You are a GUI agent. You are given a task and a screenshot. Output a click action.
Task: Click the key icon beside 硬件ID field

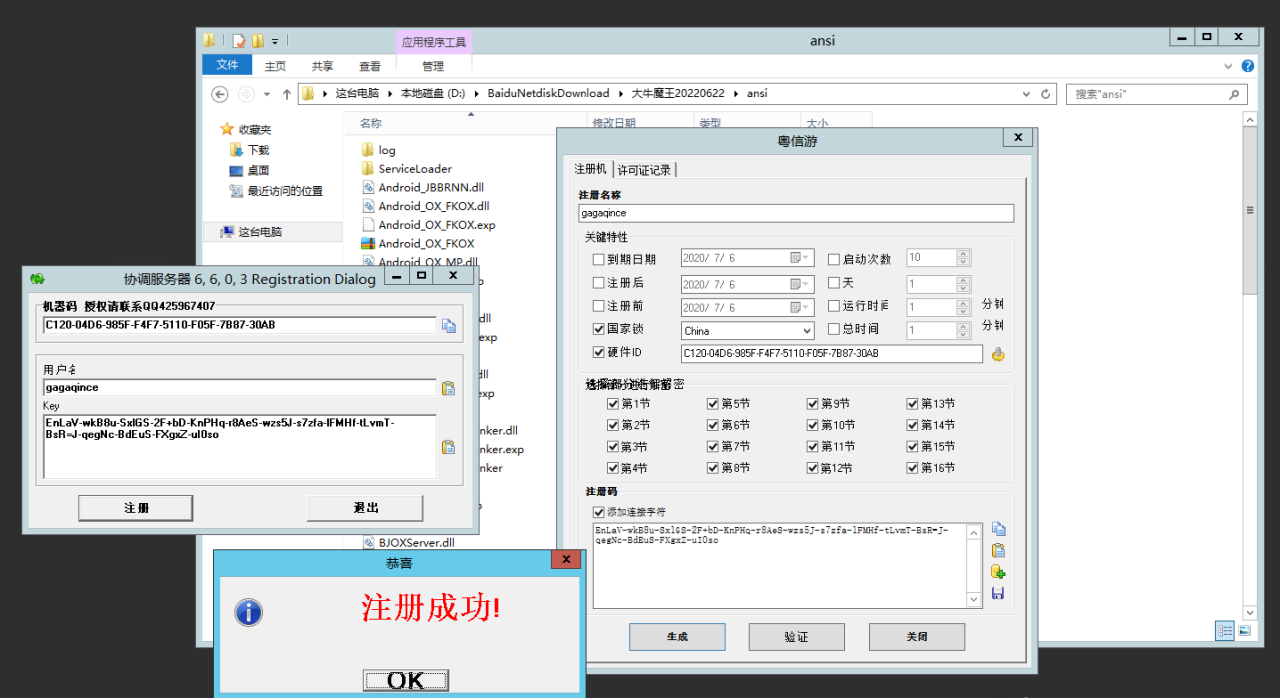click(x=997, y=353)
